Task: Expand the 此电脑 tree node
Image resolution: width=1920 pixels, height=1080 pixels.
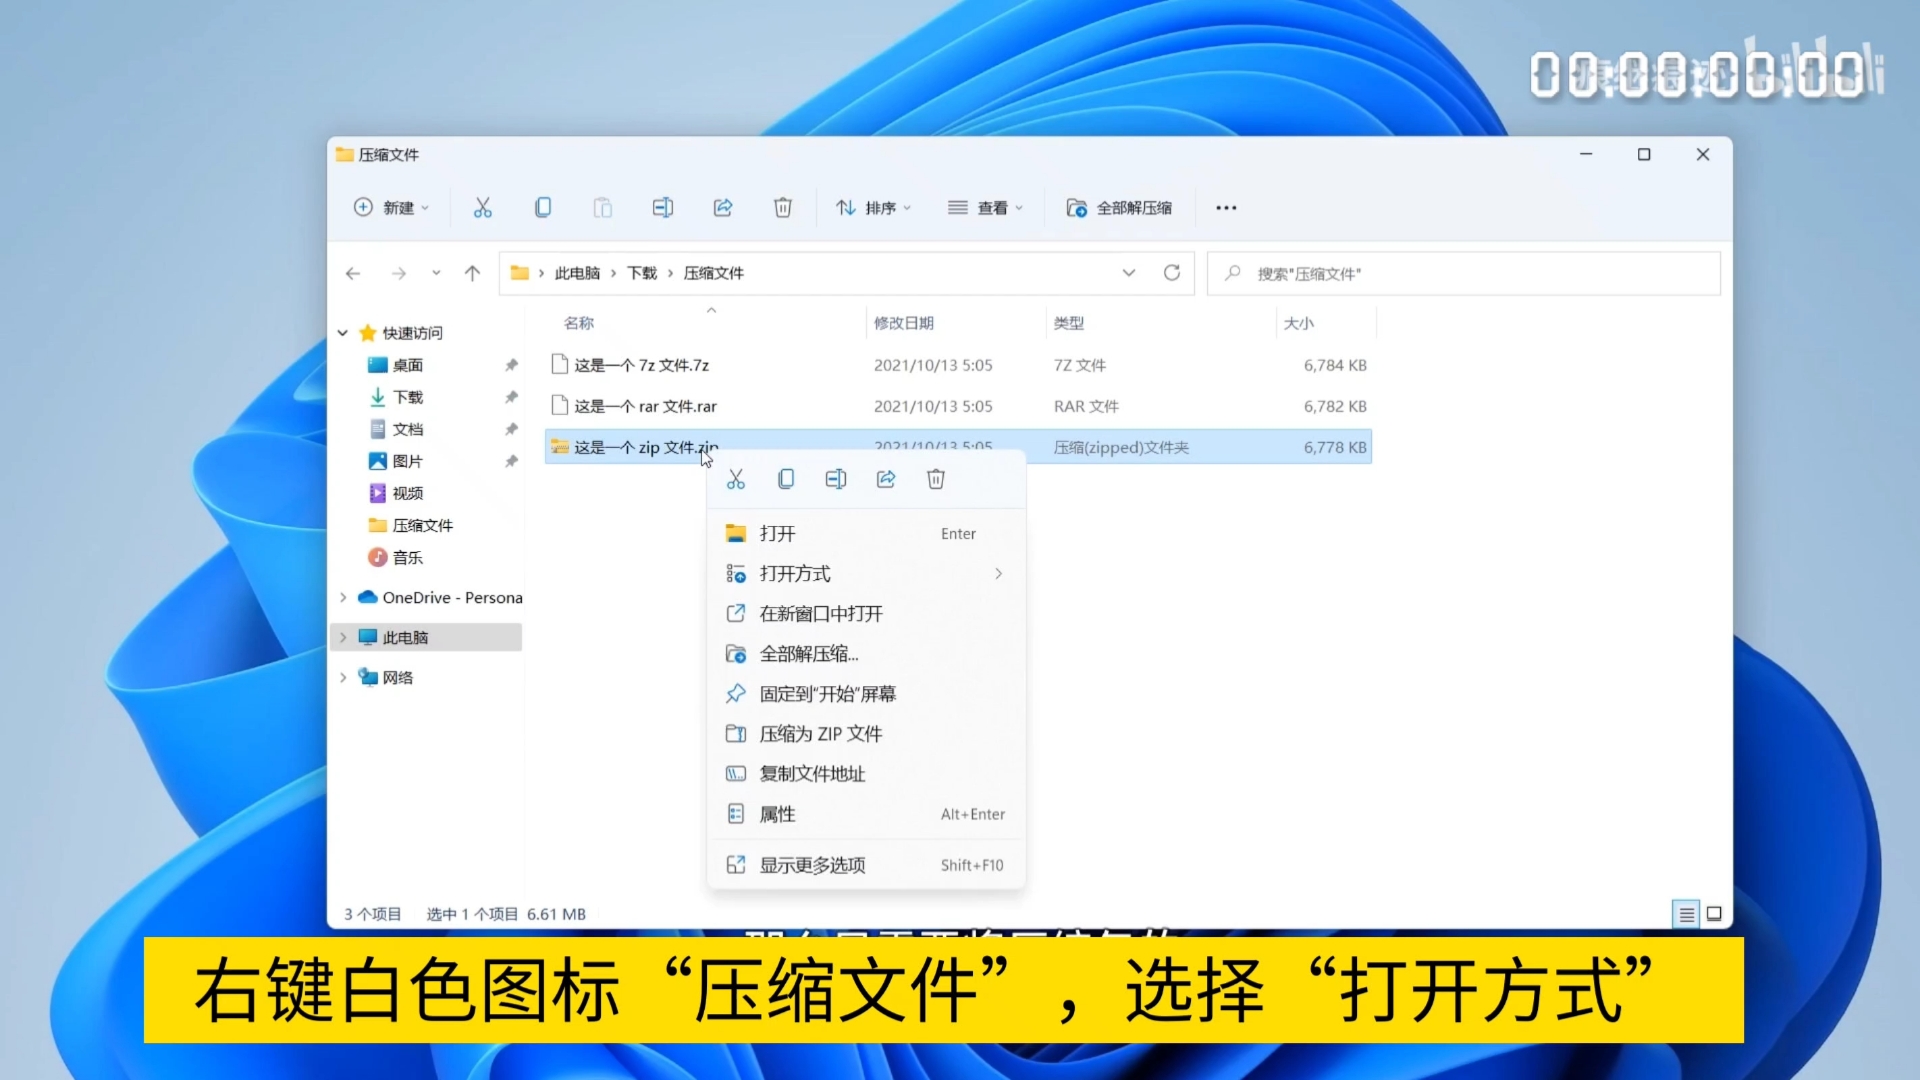Action: (x=343, y=637)
